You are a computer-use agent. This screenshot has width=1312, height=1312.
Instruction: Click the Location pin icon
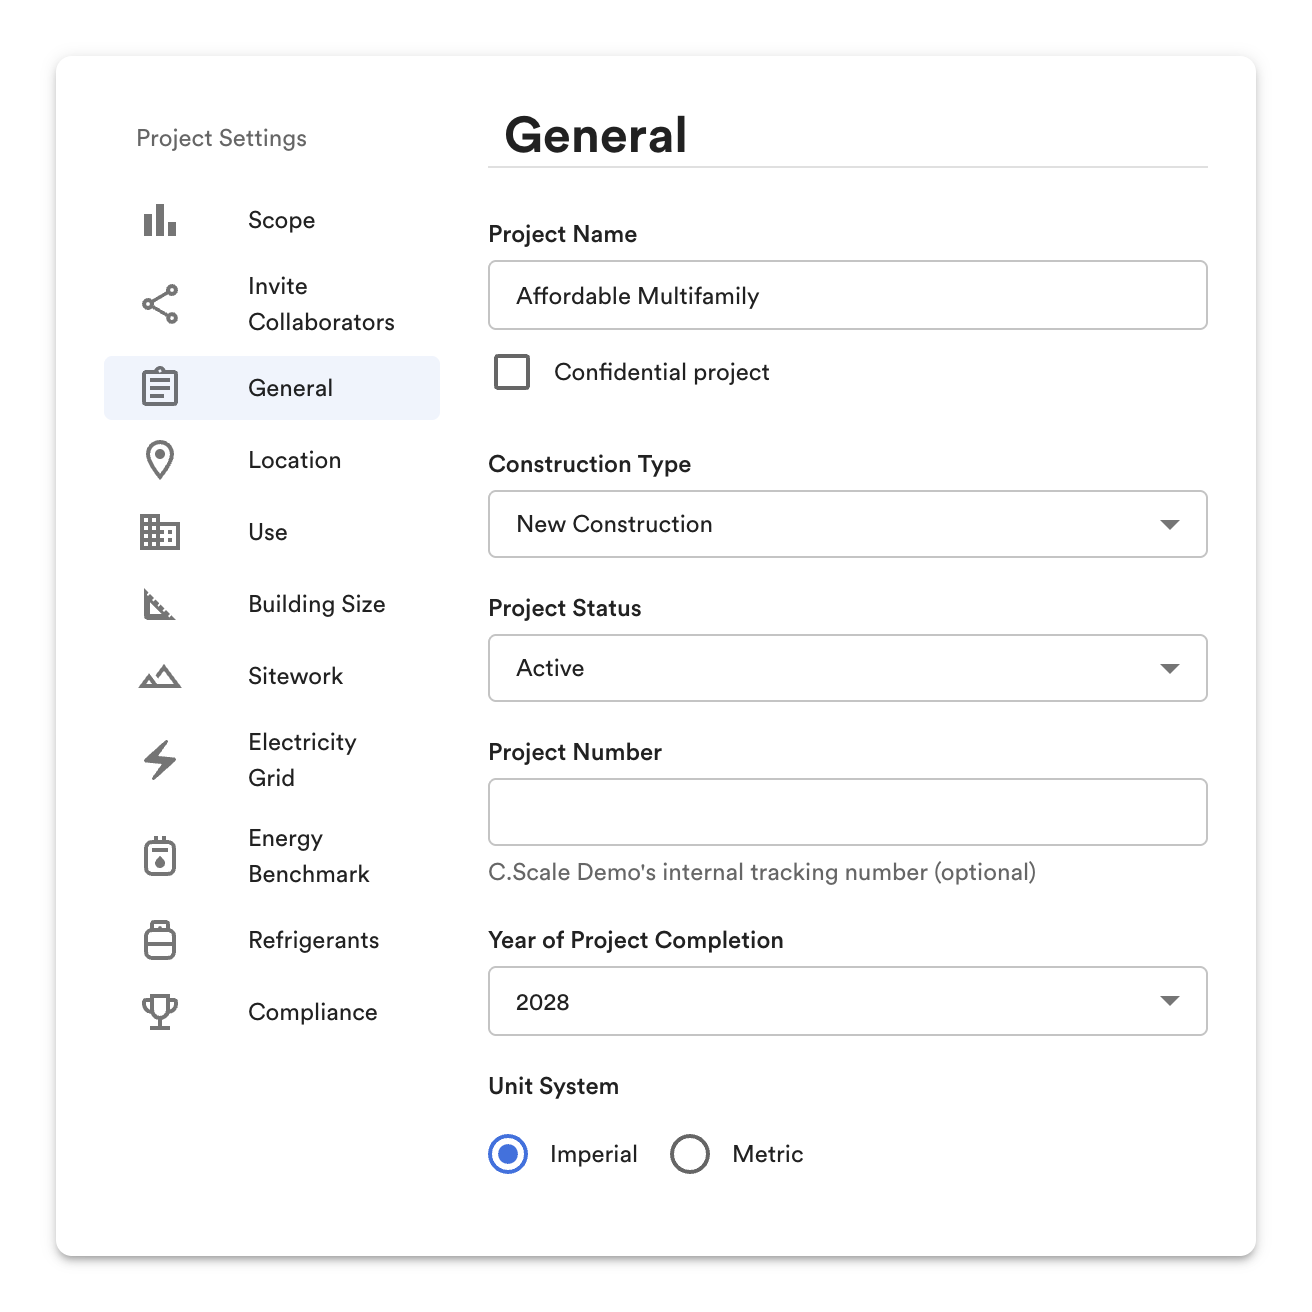click(x=160, y=460)
